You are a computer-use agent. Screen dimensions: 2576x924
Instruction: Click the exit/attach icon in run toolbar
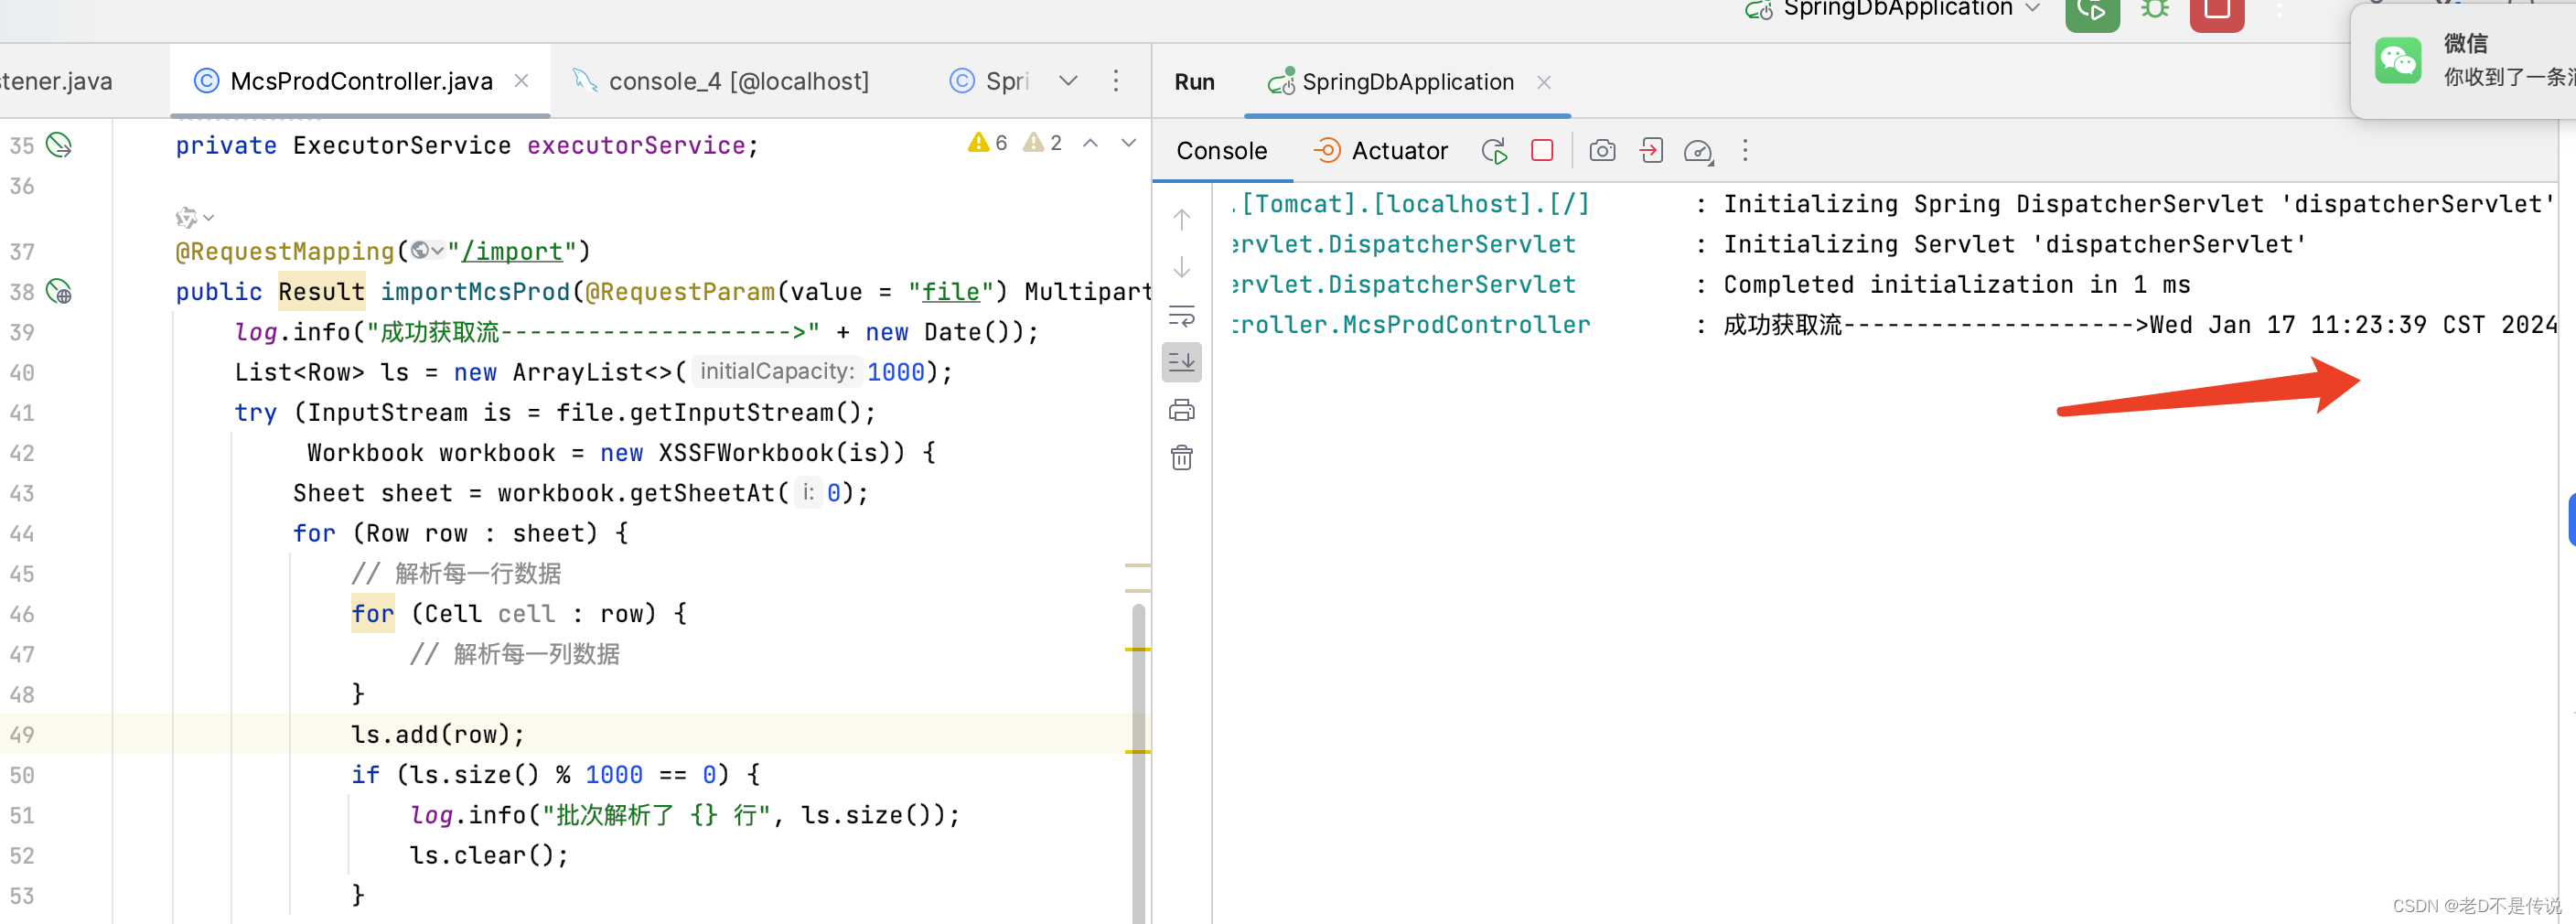[1651, 151]
